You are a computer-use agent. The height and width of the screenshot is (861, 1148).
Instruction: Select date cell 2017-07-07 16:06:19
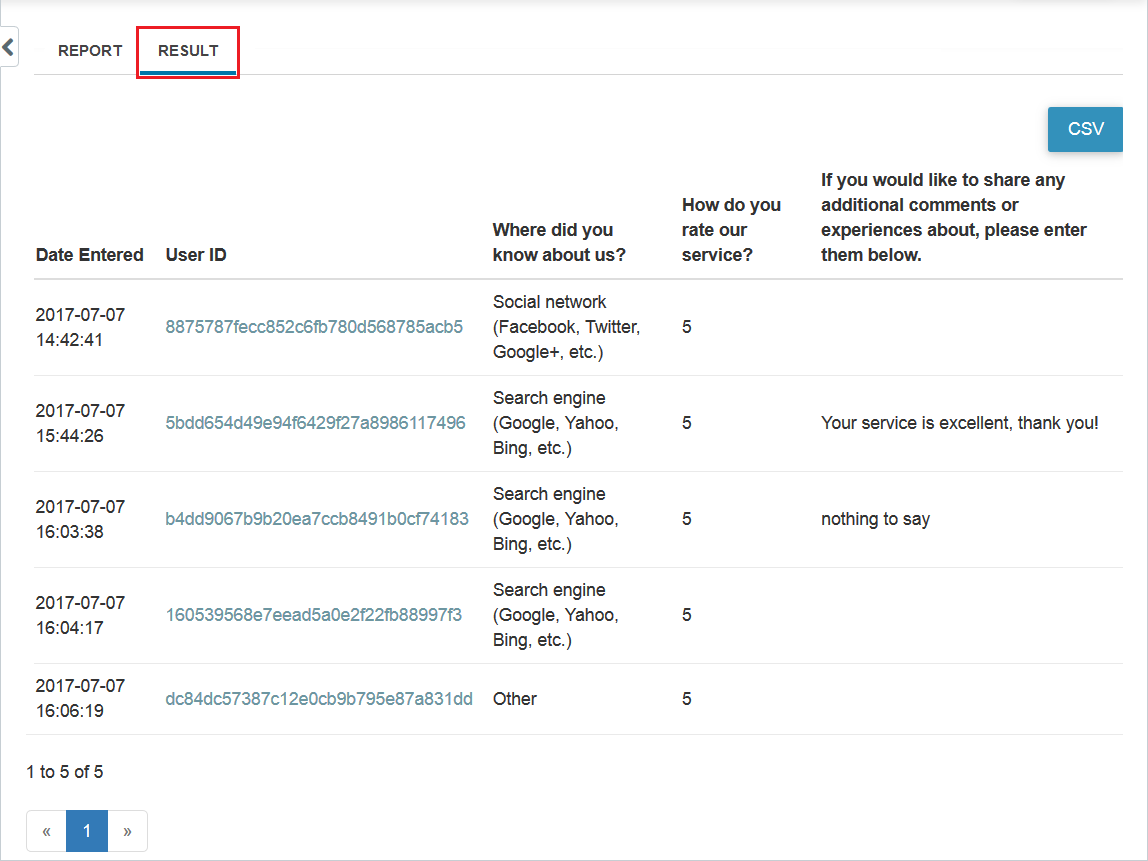[x=81, y=698]
